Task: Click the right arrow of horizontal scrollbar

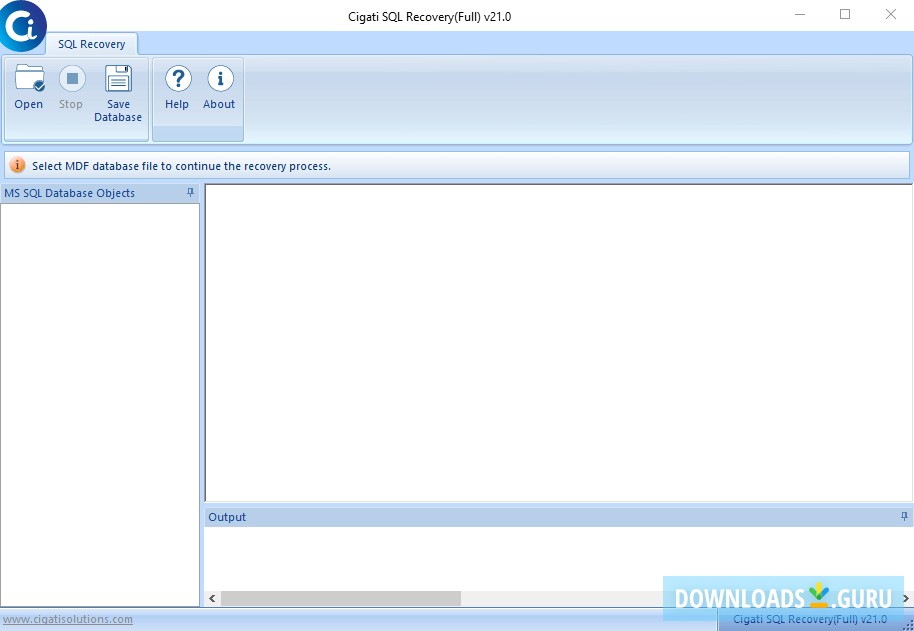Action: point(905,597)
